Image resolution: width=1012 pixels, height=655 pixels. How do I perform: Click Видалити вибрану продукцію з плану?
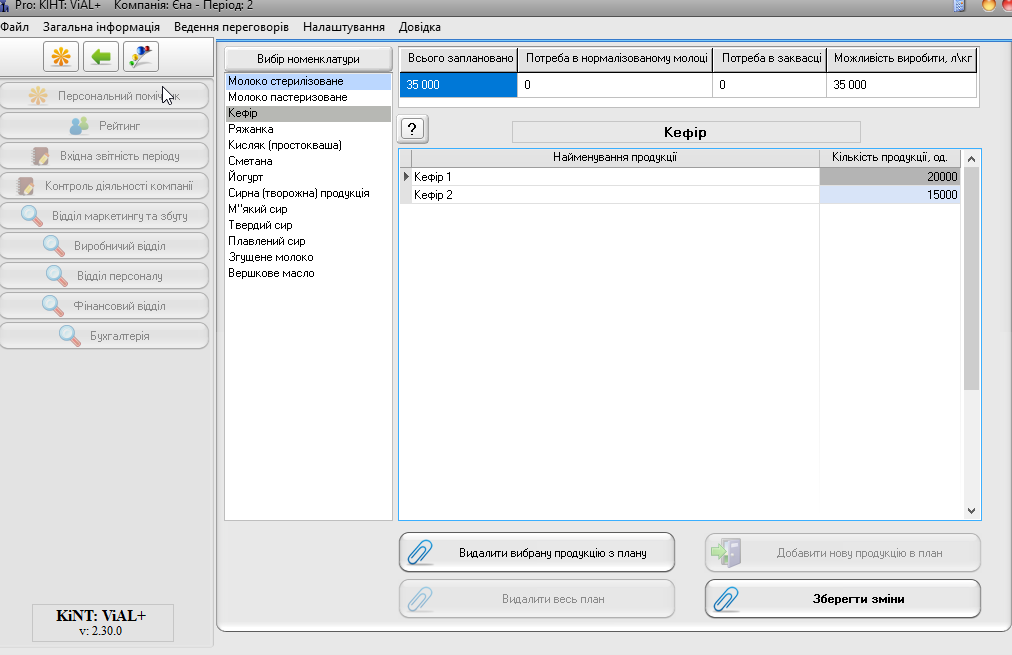pos(537,552)
